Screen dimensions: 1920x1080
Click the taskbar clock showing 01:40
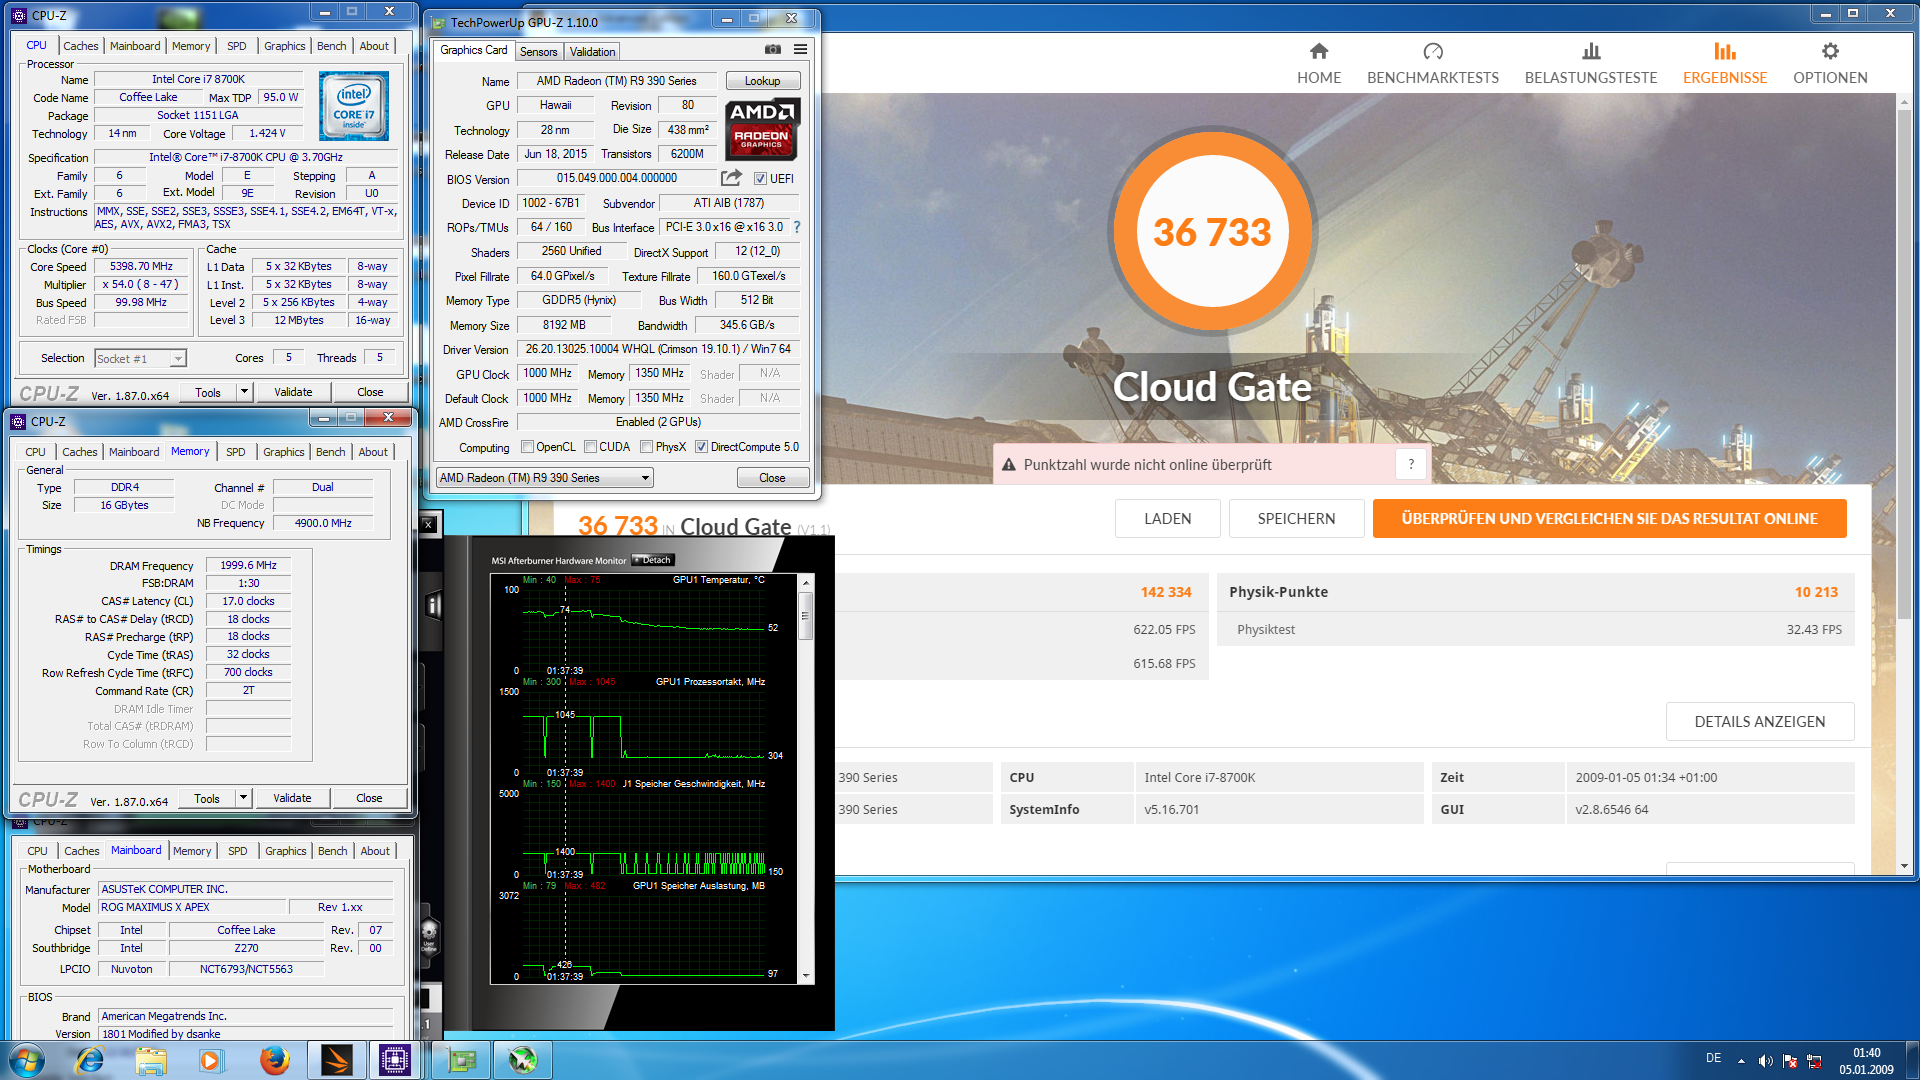(1866, 1060)
